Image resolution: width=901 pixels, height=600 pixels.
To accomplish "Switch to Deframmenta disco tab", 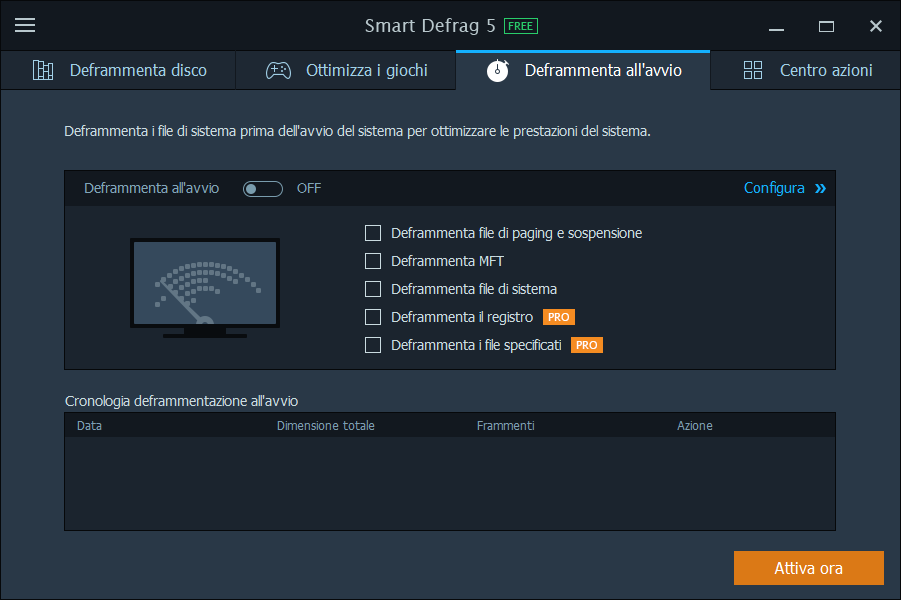I will pos(118,70).
